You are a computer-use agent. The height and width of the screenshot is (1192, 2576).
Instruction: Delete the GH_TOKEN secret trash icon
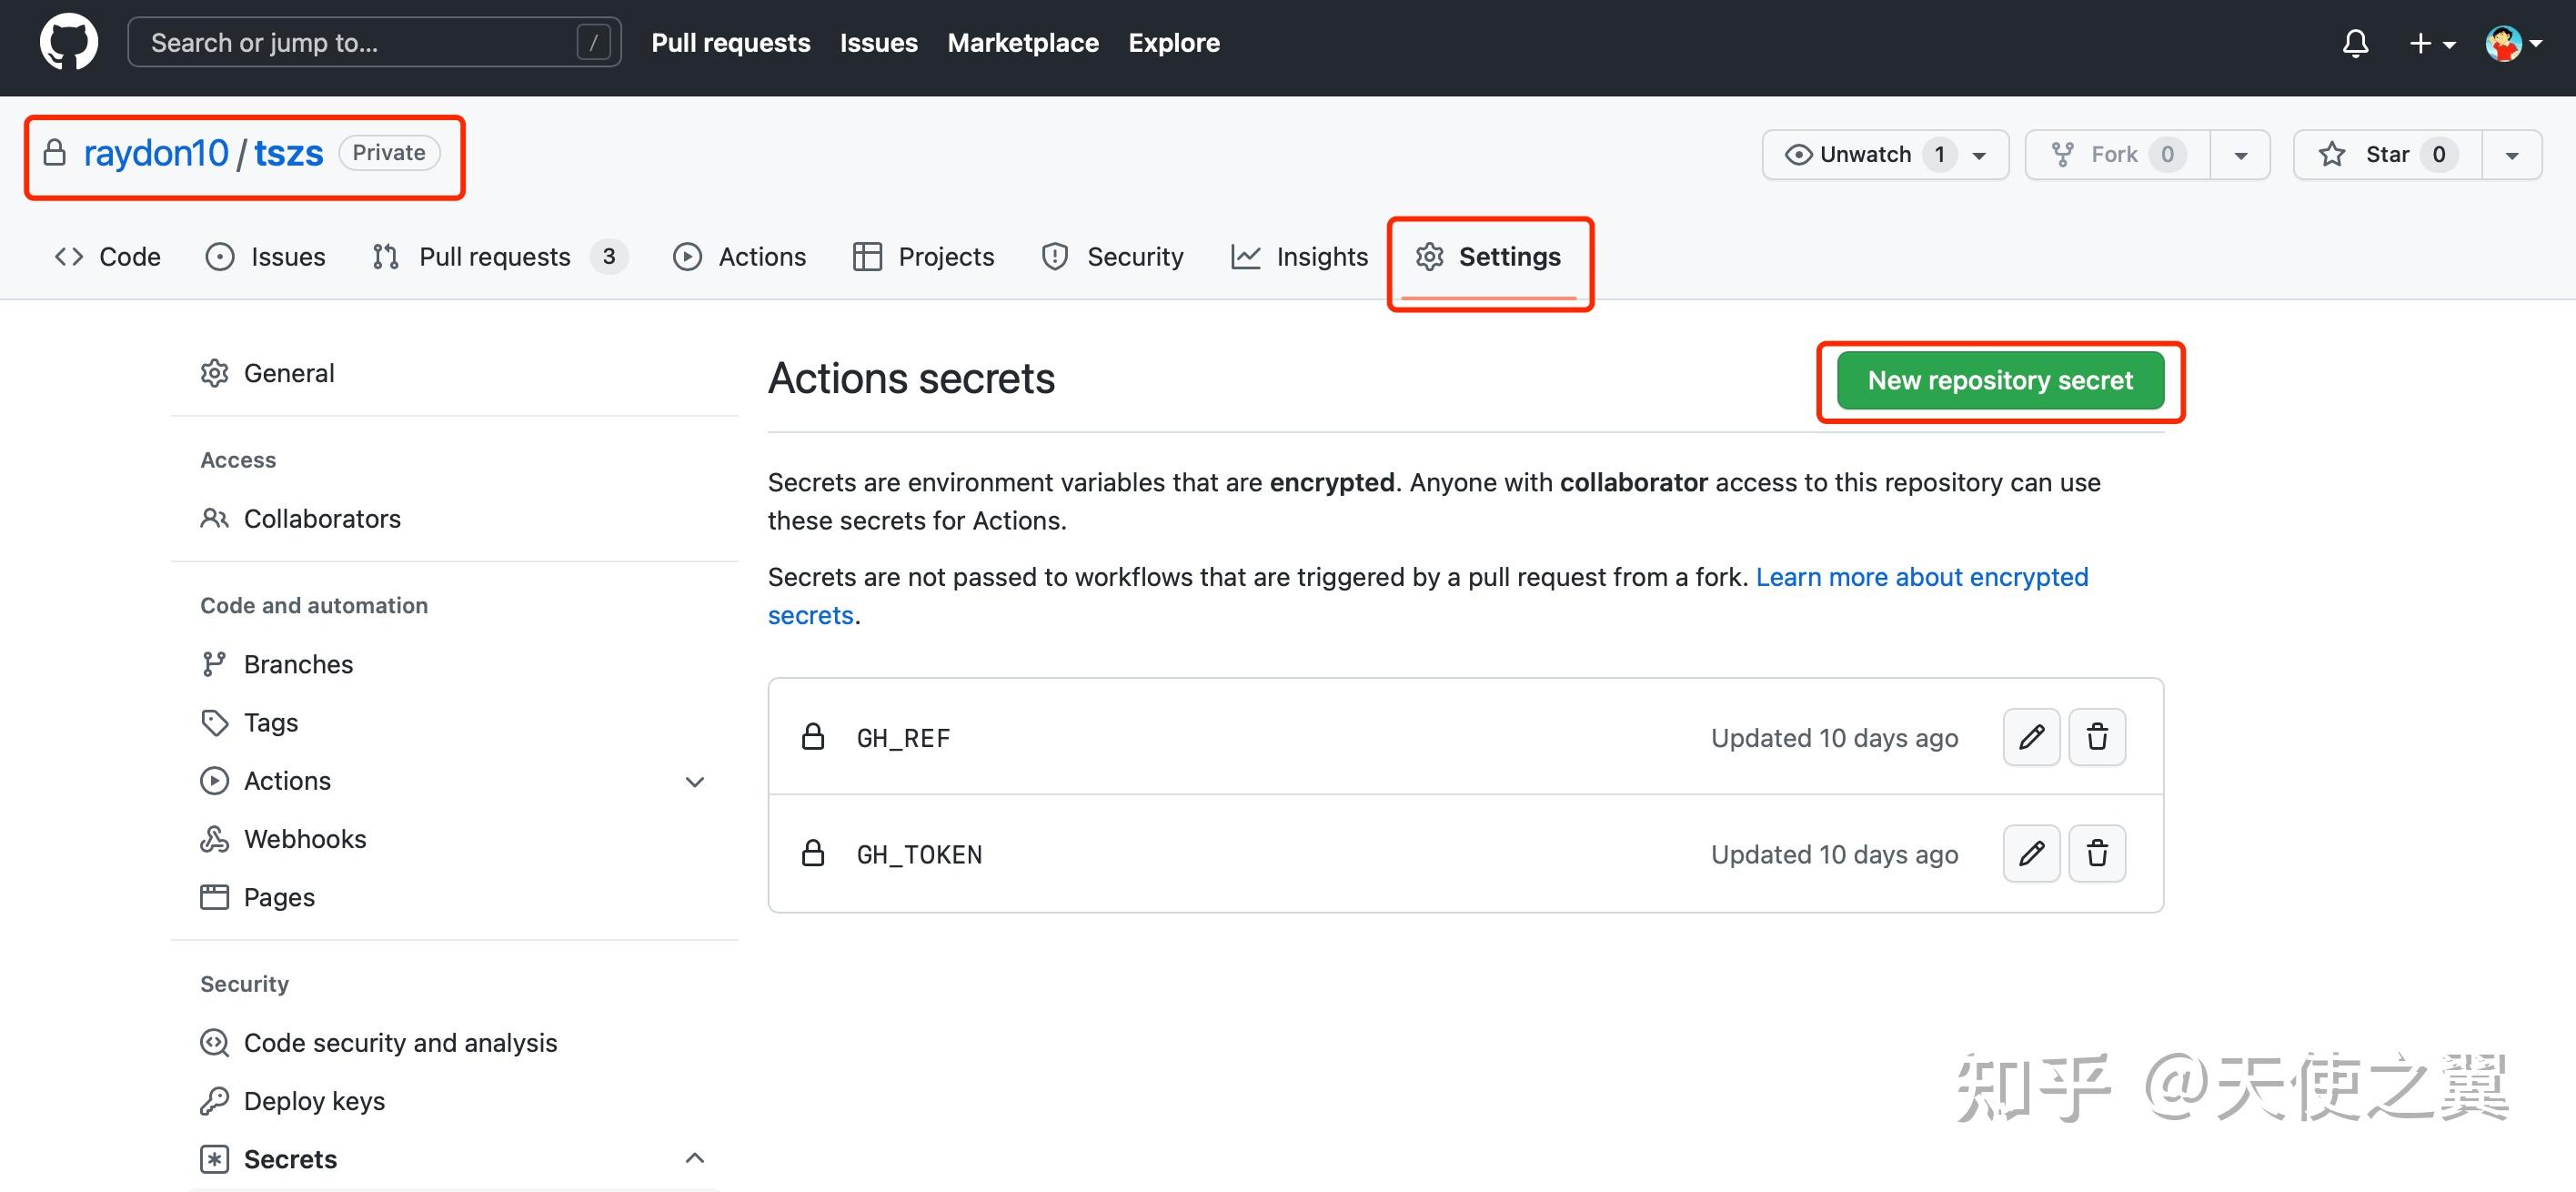(x=2097, y=853)
